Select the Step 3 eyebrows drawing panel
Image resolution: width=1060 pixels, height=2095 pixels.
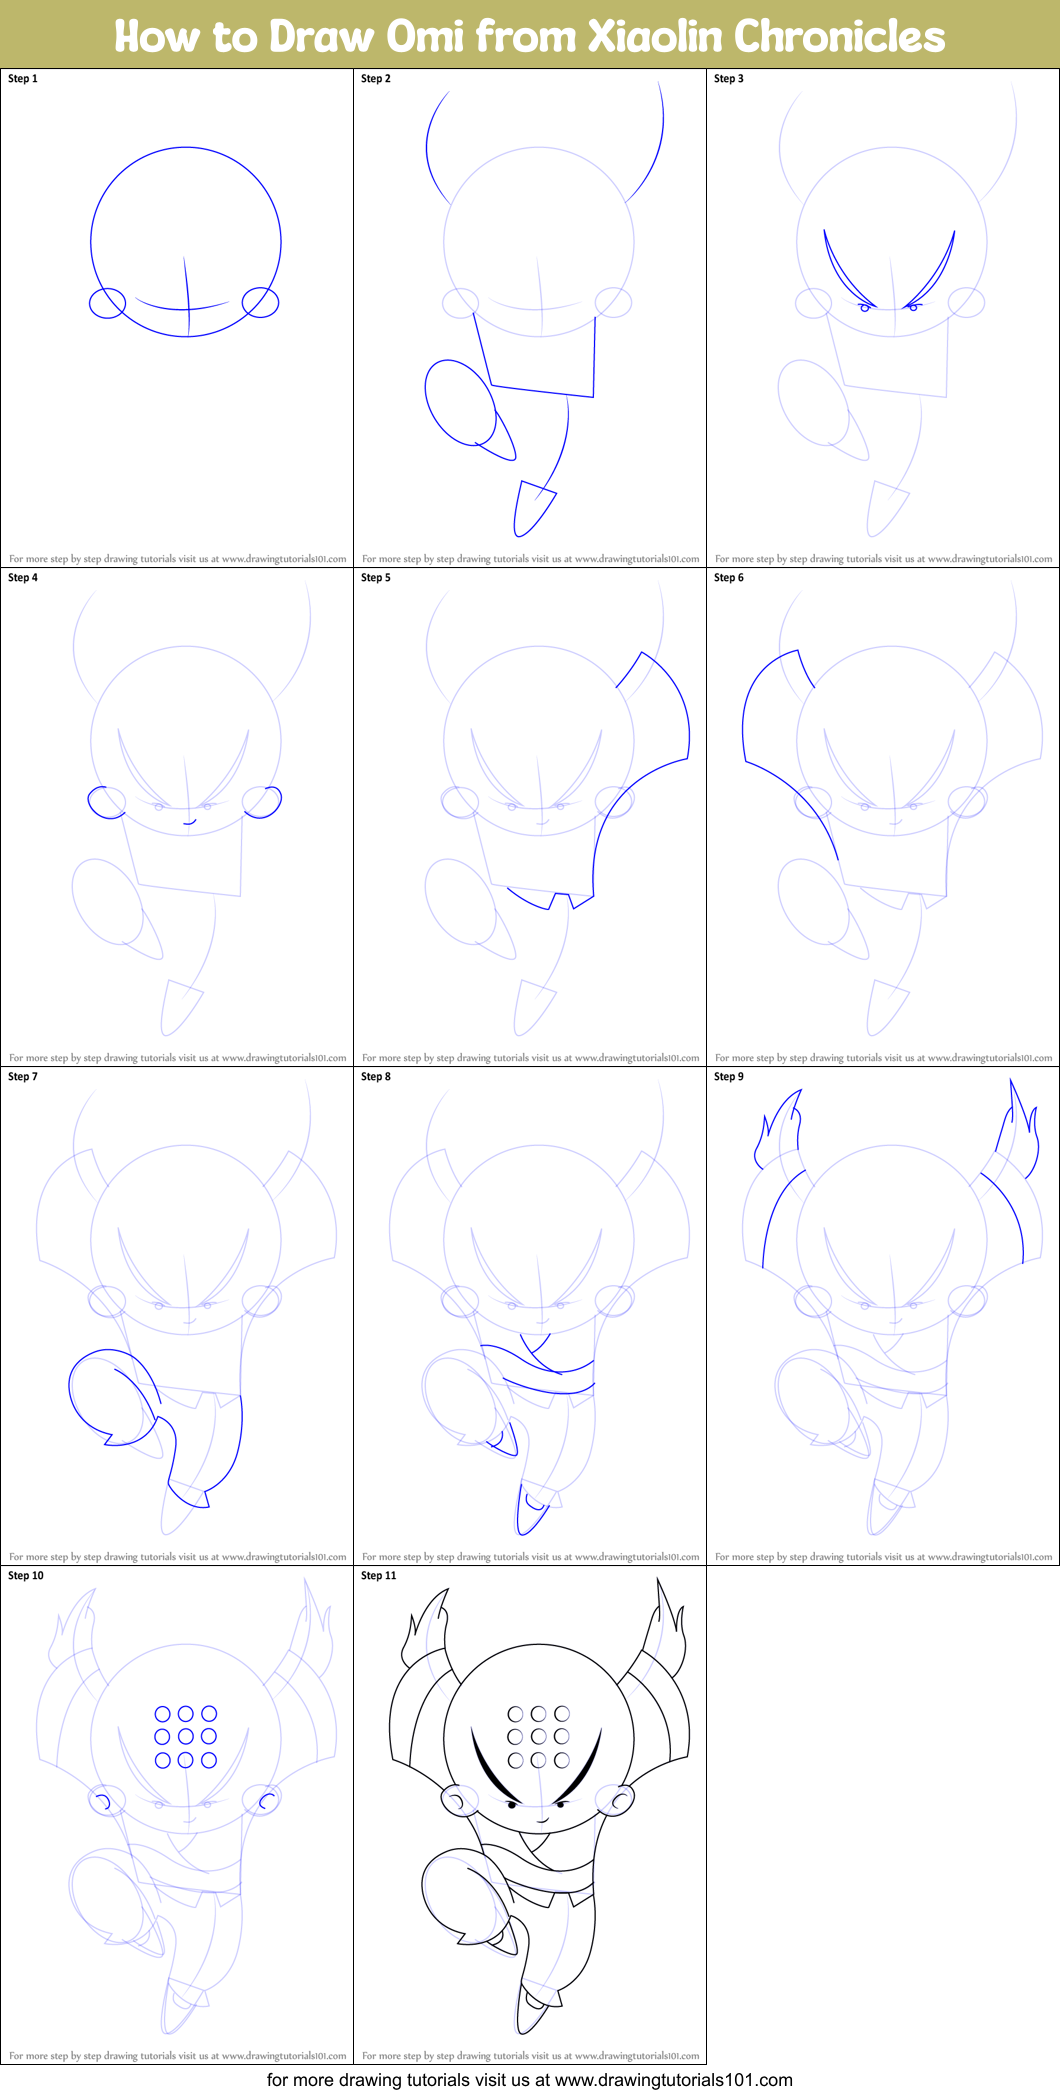click(x=883, y=318)
